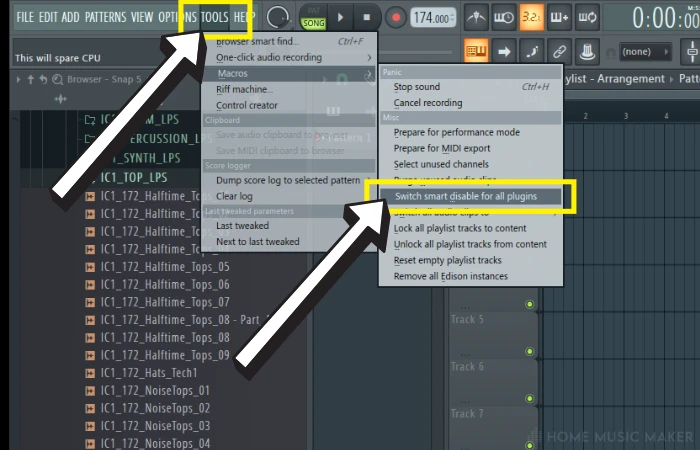Toggle auto scrolling arrow icon

(504, 51)
